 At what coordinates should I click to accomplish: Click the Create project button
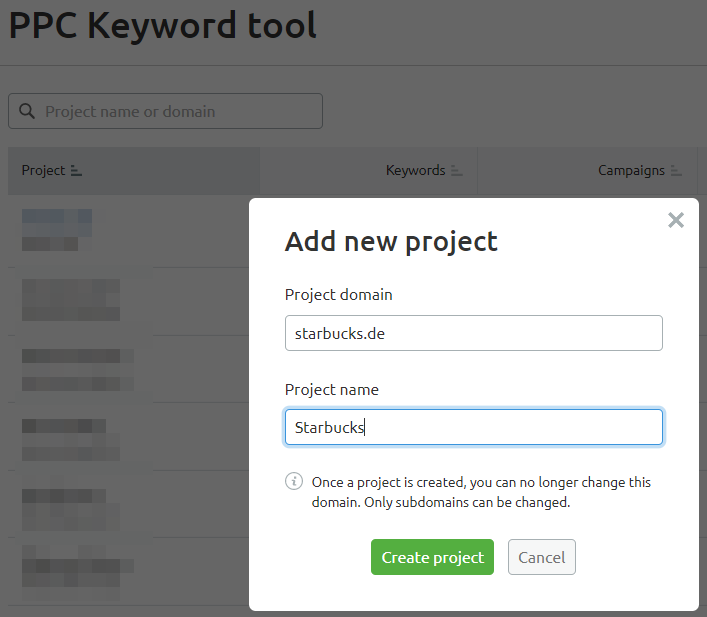point(432,557)
